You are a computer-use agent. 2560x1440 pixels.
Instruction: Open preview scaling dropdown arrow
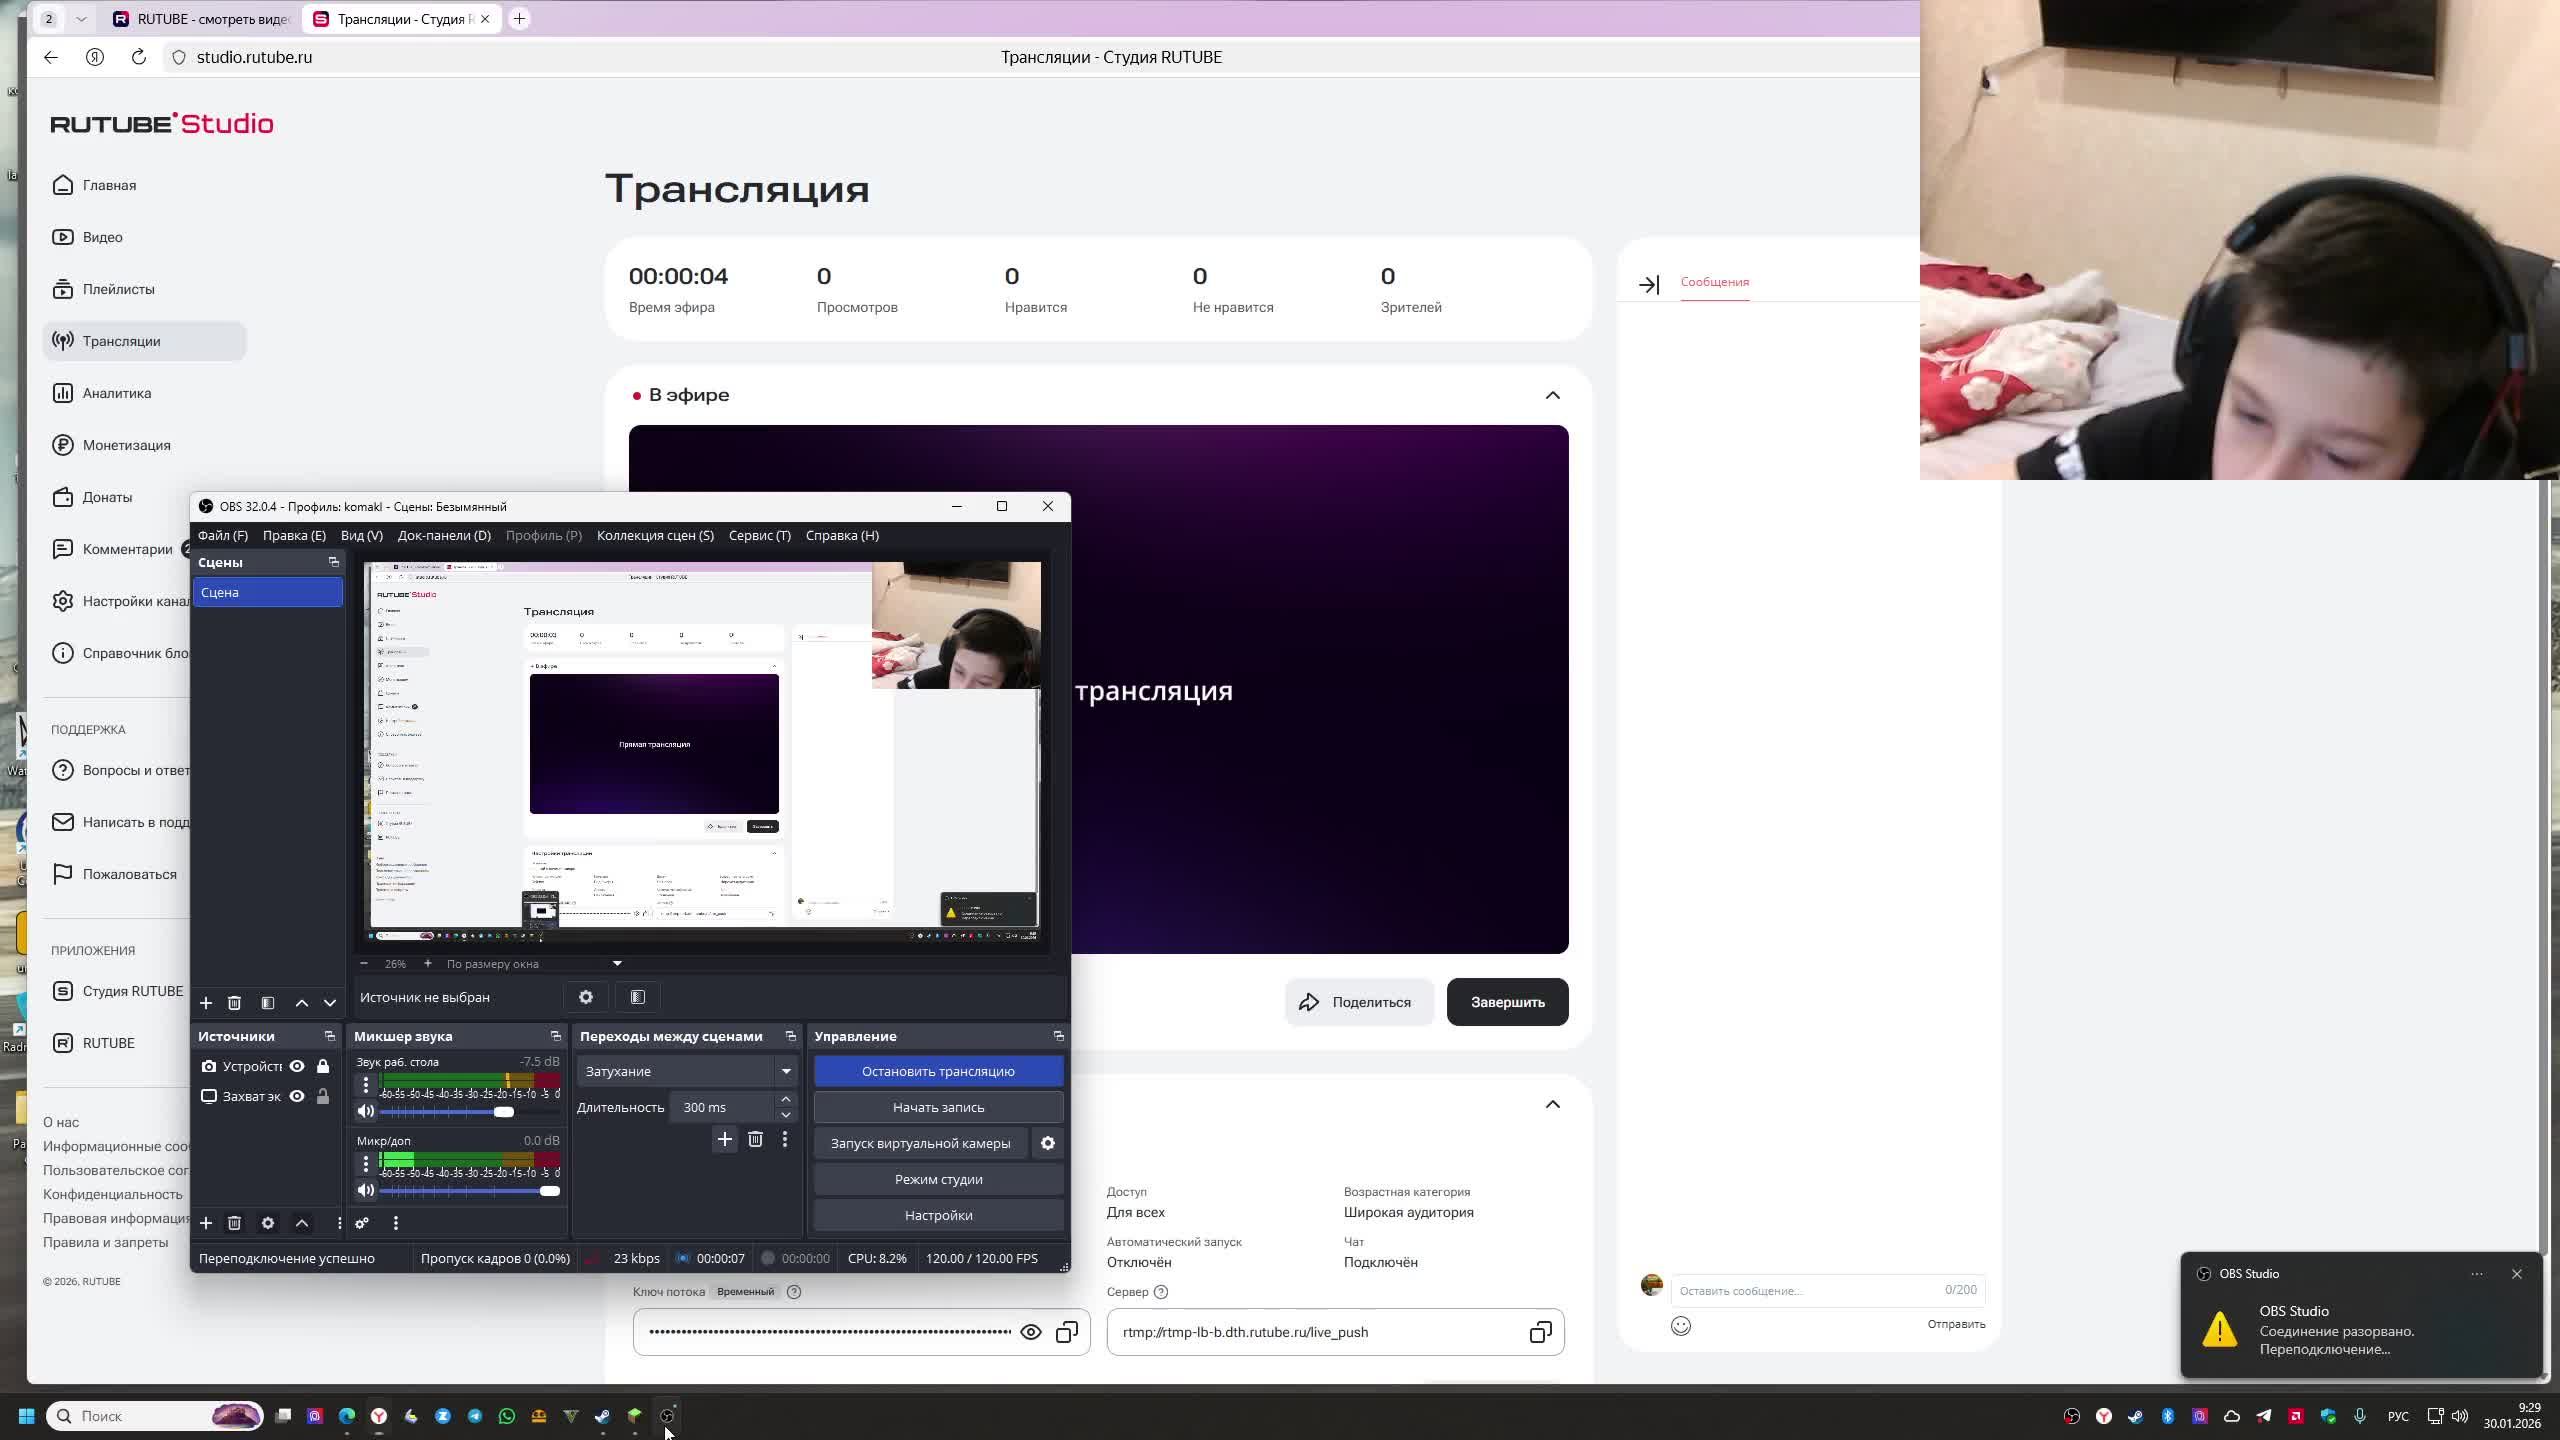coord(617,964)
